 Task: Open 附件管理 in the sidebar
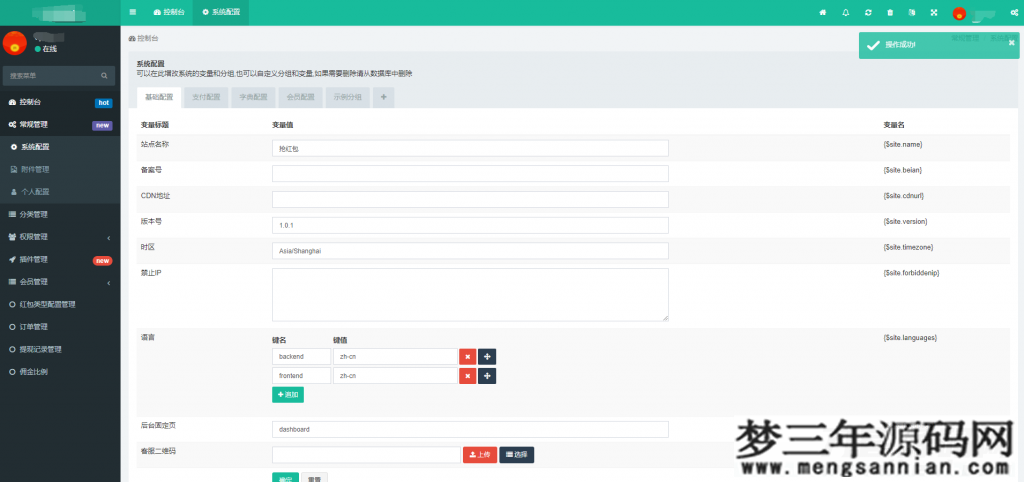(60, 170)
